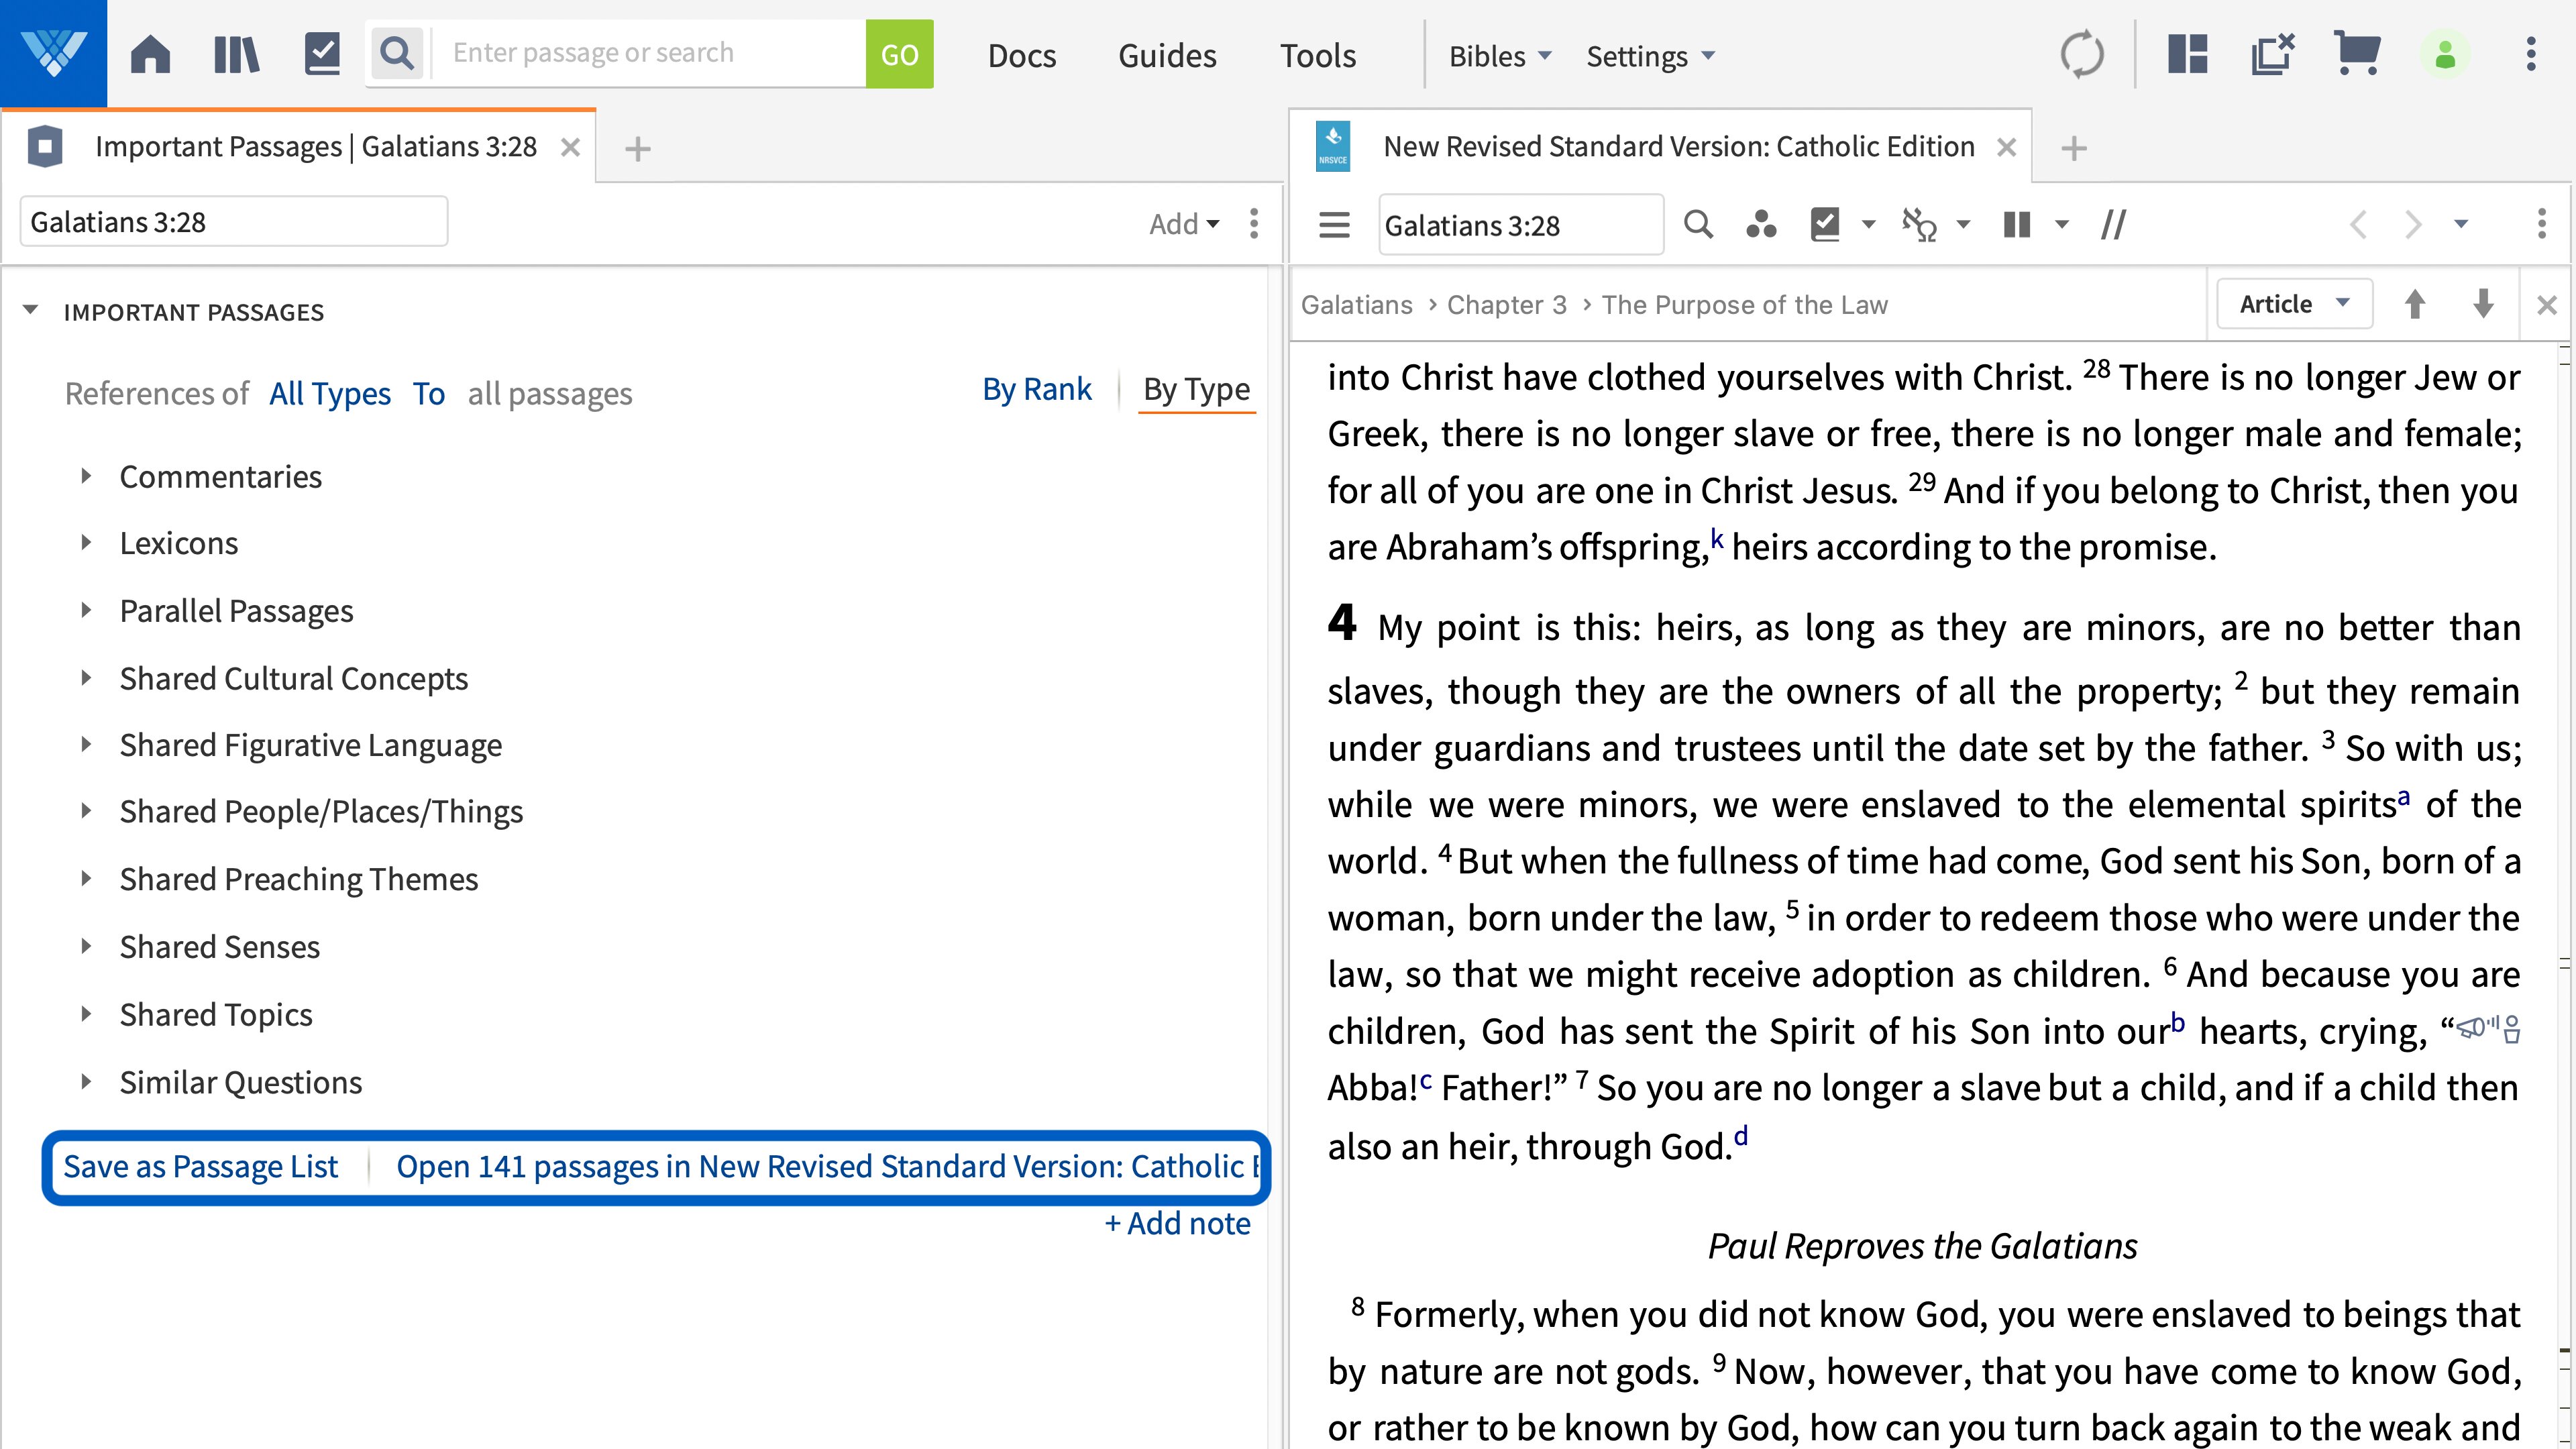Open the Layouts icon

click(2187, 54)
